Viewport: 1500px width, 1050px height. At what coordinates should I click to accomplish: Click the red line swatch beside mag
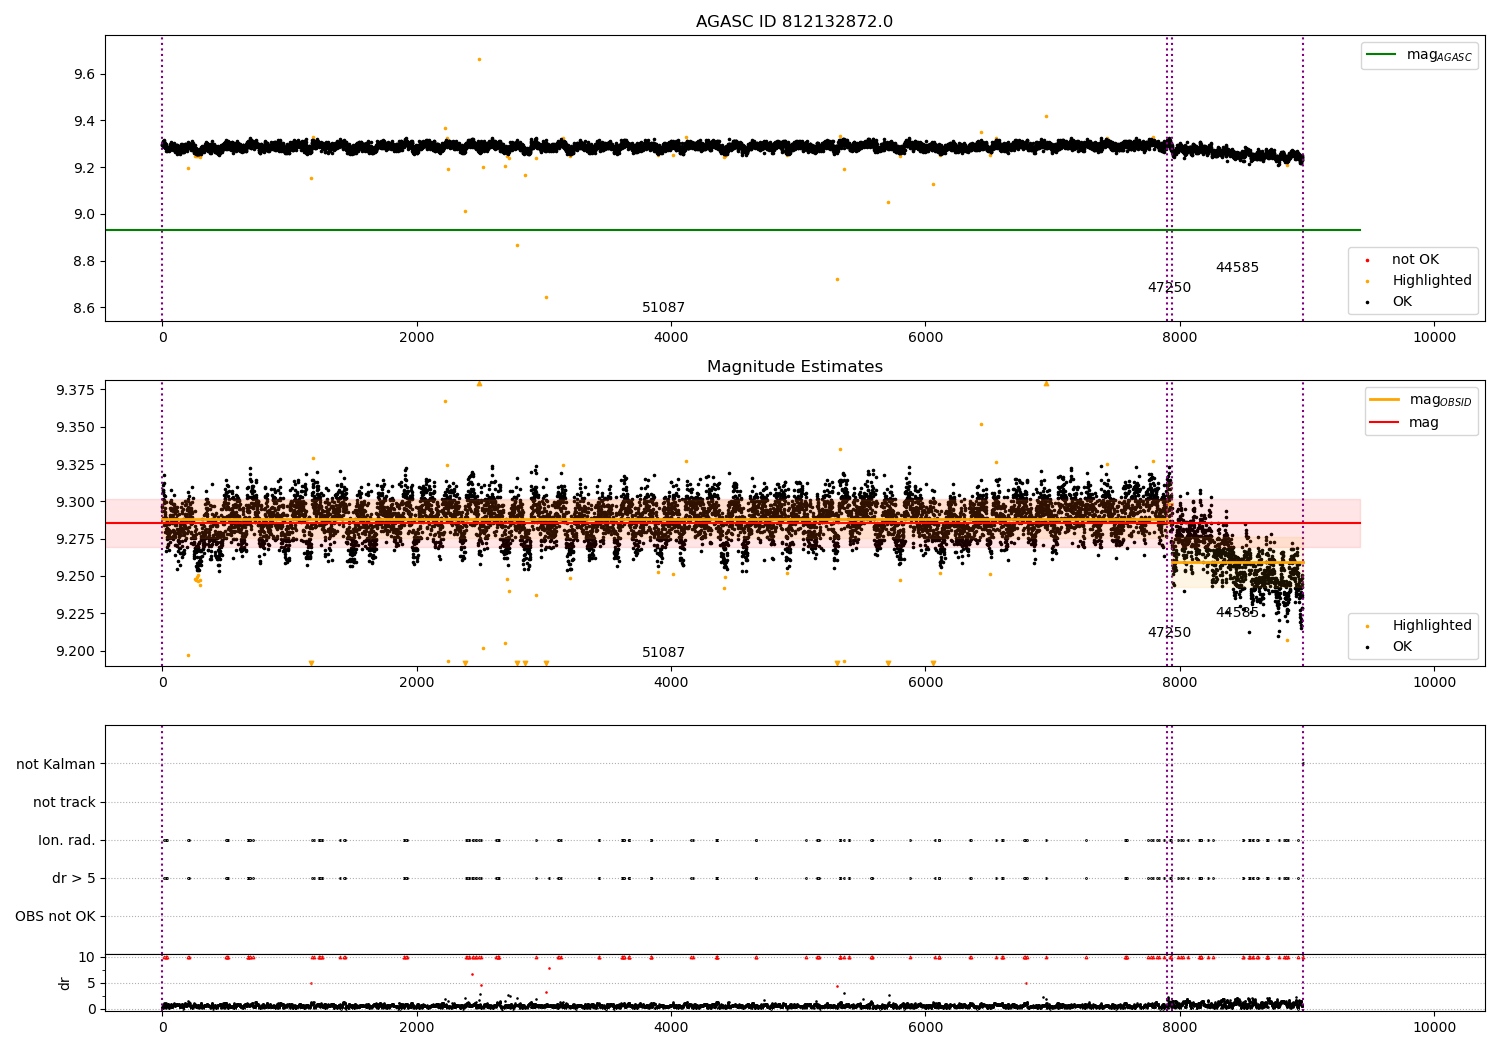(x=1385, y=423)
